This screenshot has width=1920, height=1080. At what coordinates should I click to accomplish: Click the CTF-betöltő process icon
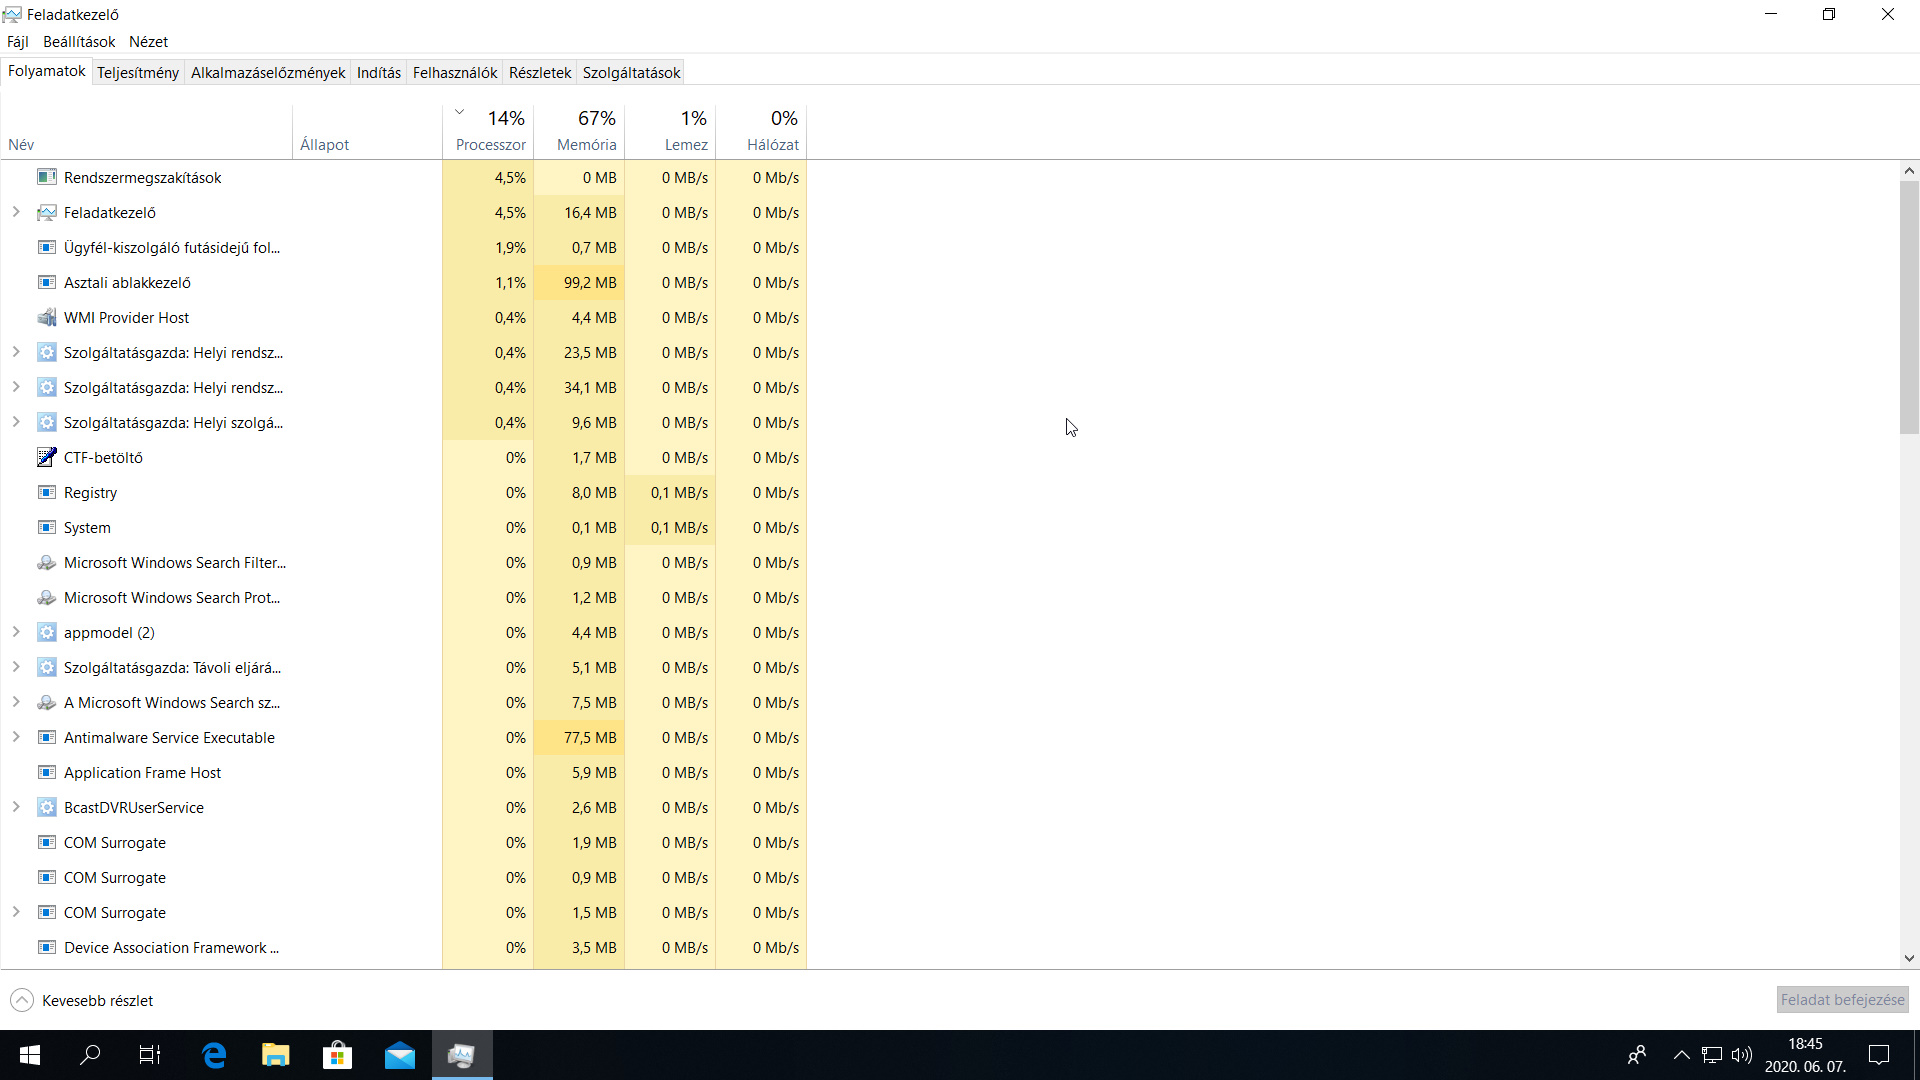[46, 458]
